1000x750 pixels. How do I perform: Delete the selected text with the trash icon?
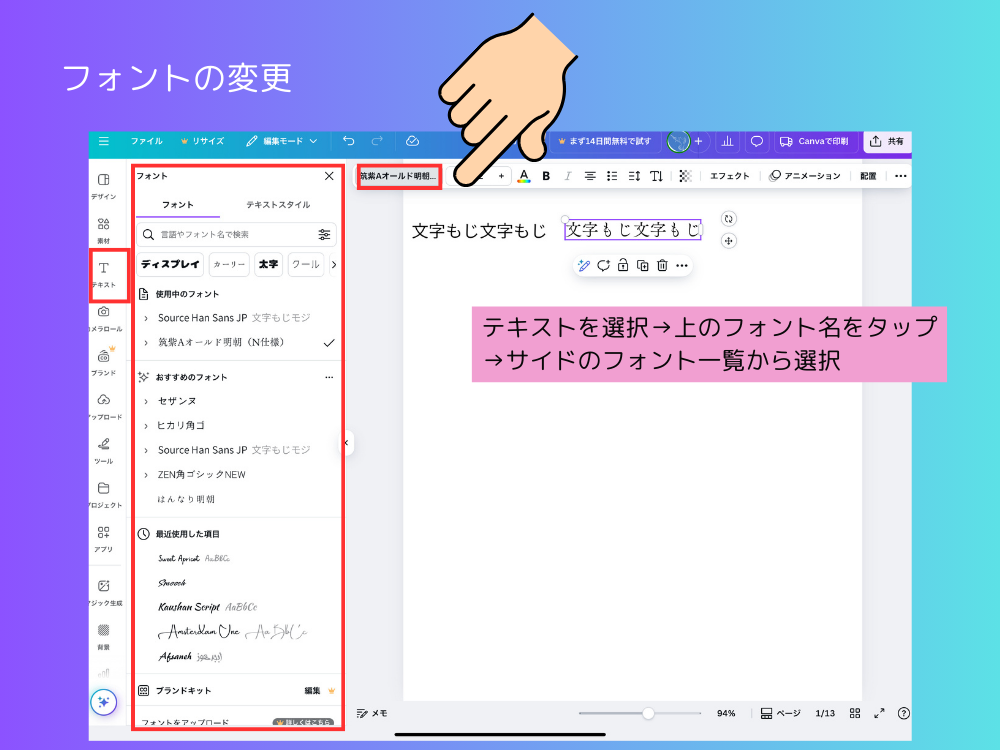(x=662, y=265)
